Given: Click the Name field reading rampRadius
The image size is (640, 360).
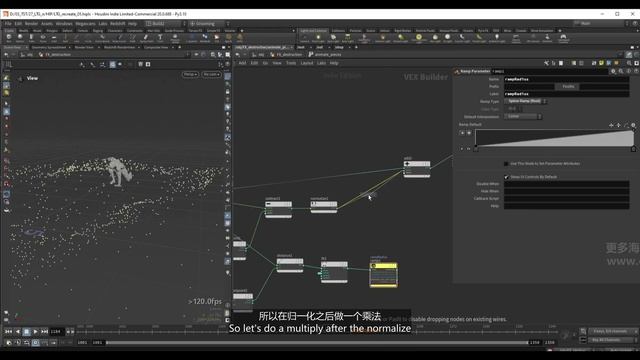Looking at the screenshot, I should point(566,79).
